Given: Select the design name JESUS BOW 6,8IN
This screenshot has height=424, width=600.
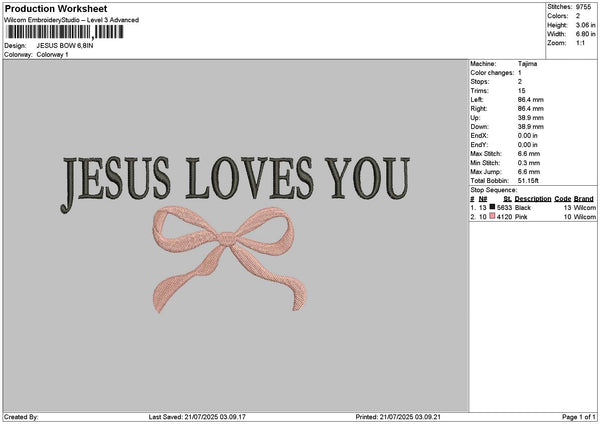Looking at the screenshot, I should click(66, 46).
